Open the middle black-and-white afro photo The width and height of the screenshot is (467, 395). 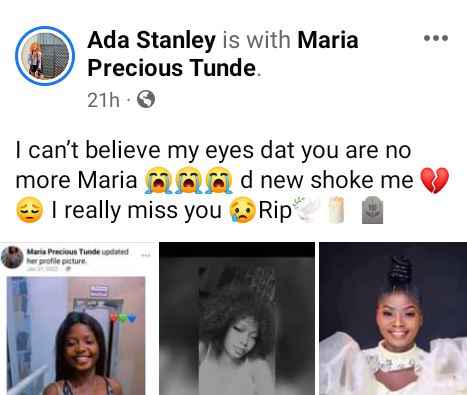click(237, 319)
